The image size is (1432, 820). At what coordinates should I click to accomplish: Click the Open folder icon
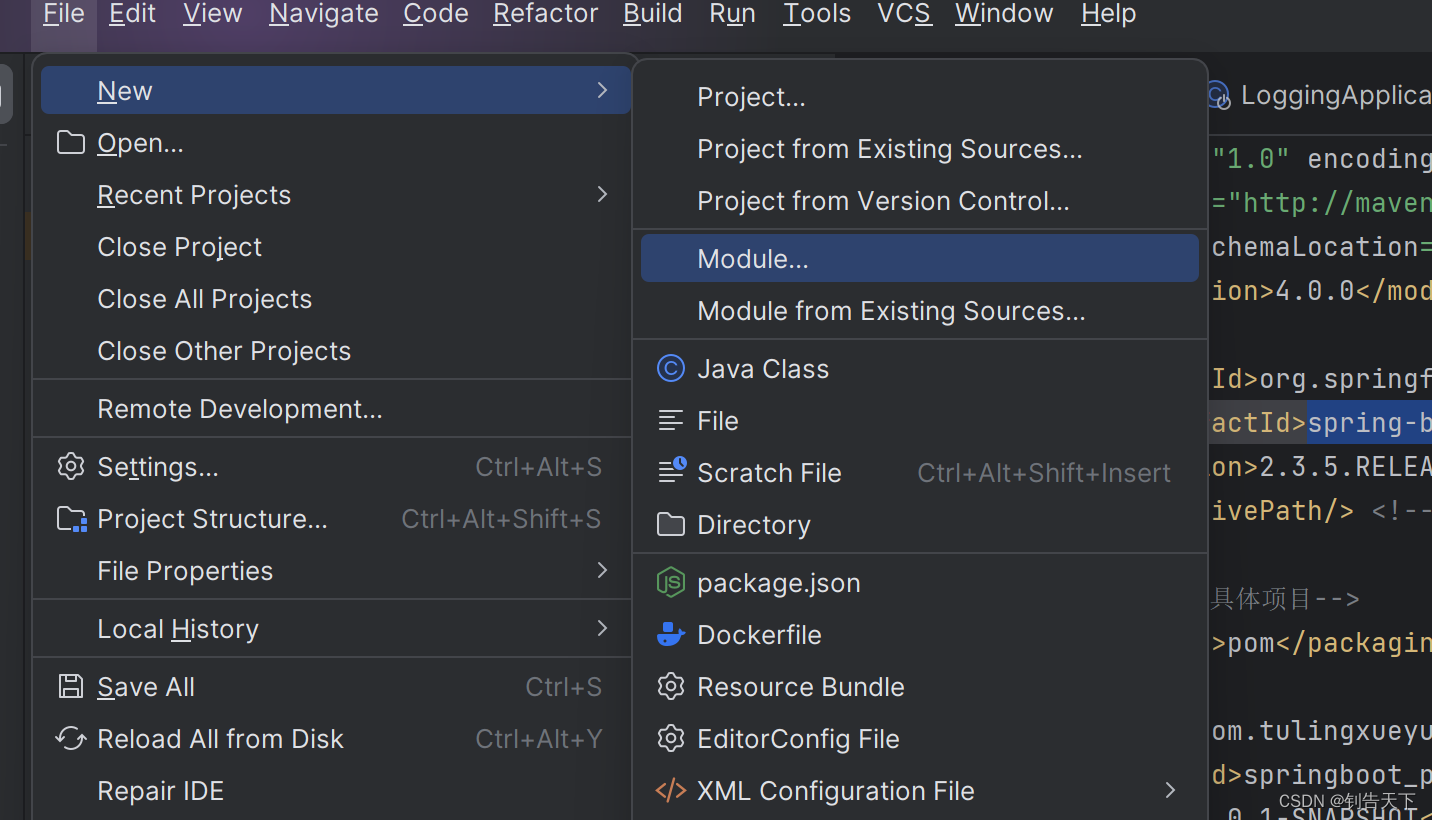tap(70, 143)
